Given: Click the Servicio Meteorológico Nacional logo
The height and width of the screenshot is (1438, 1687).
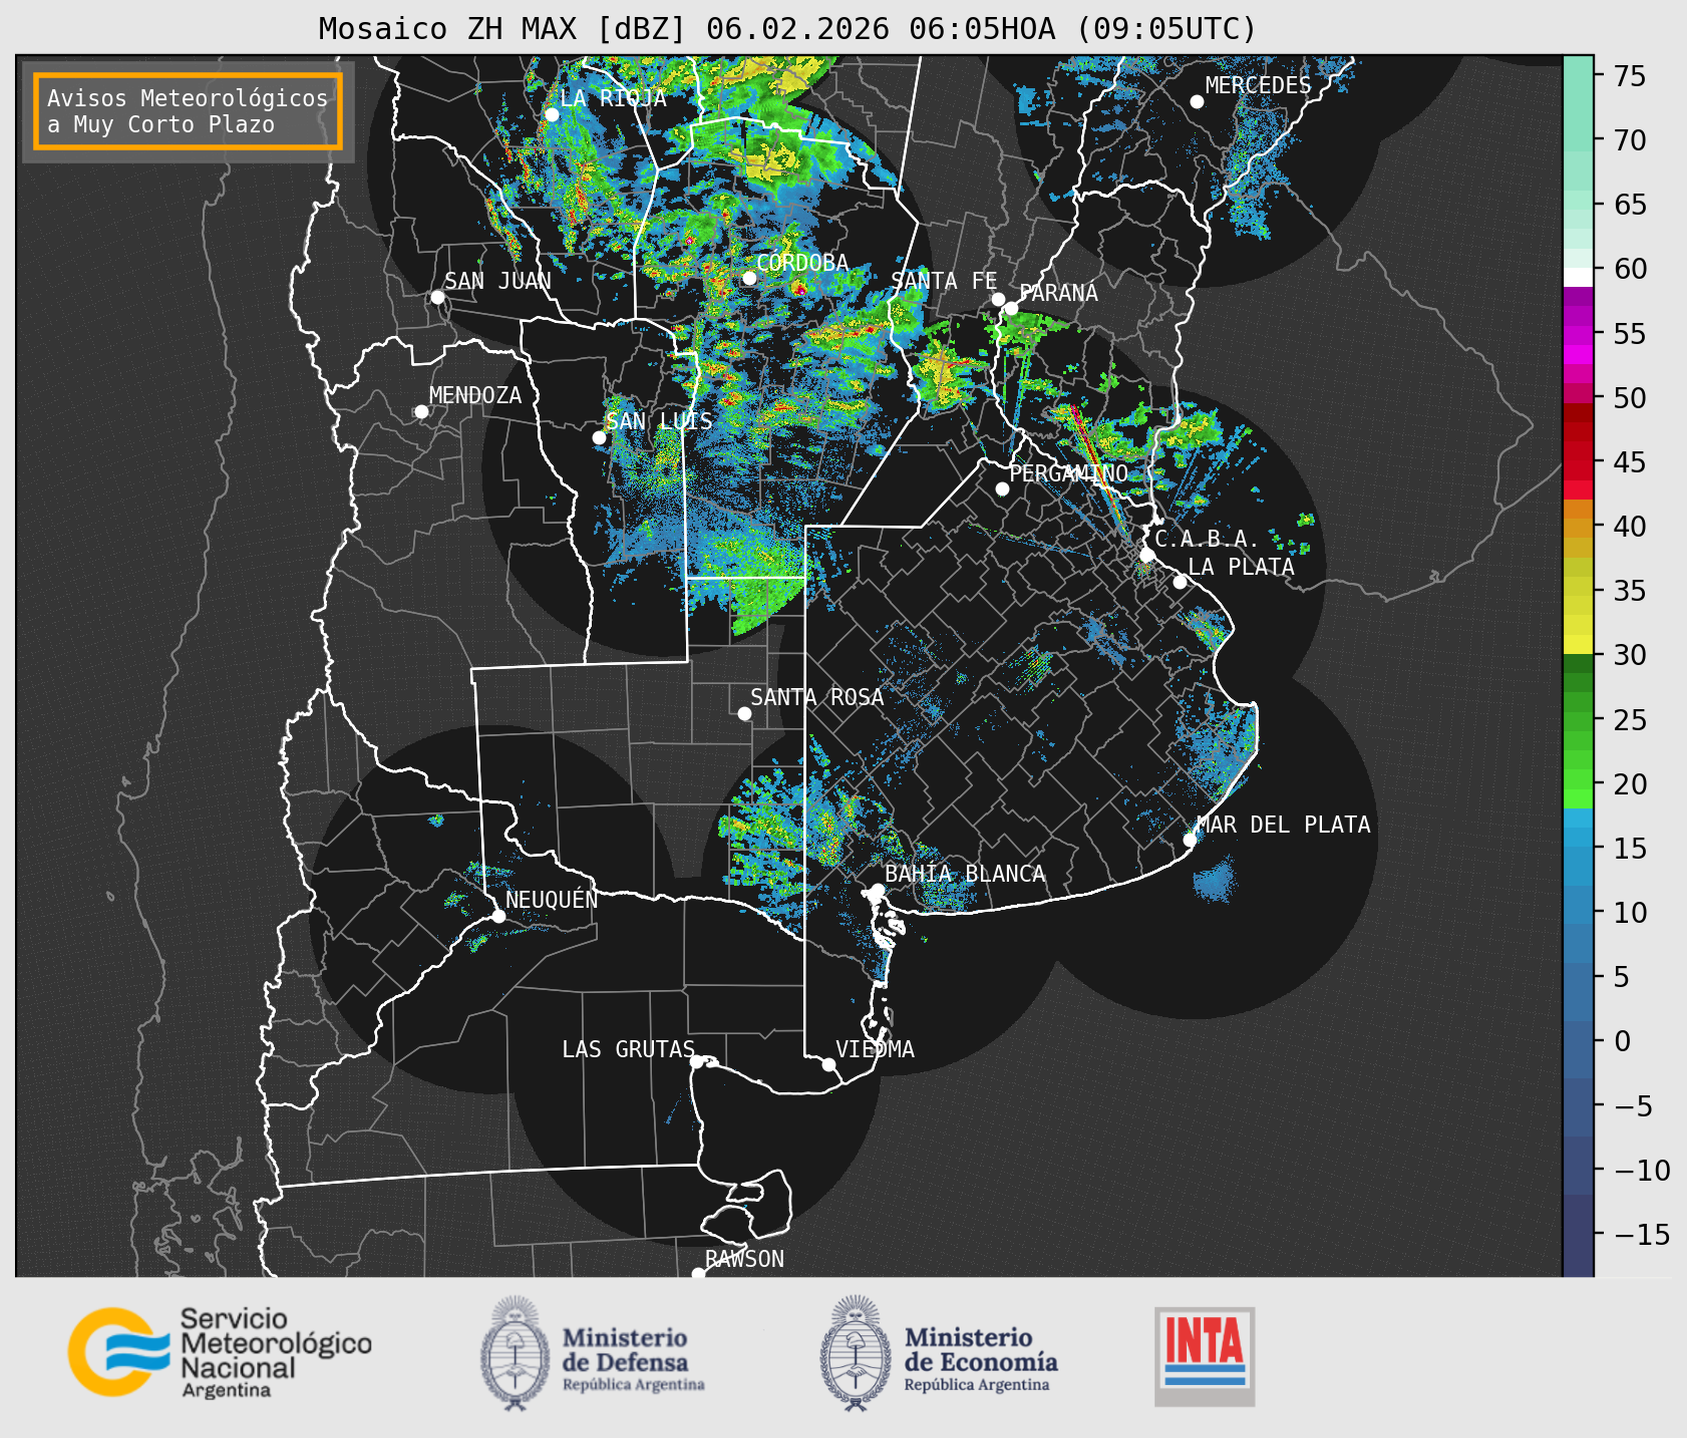Looking at the screenshot, I should pyautogui.click(x=220, y=1351).
